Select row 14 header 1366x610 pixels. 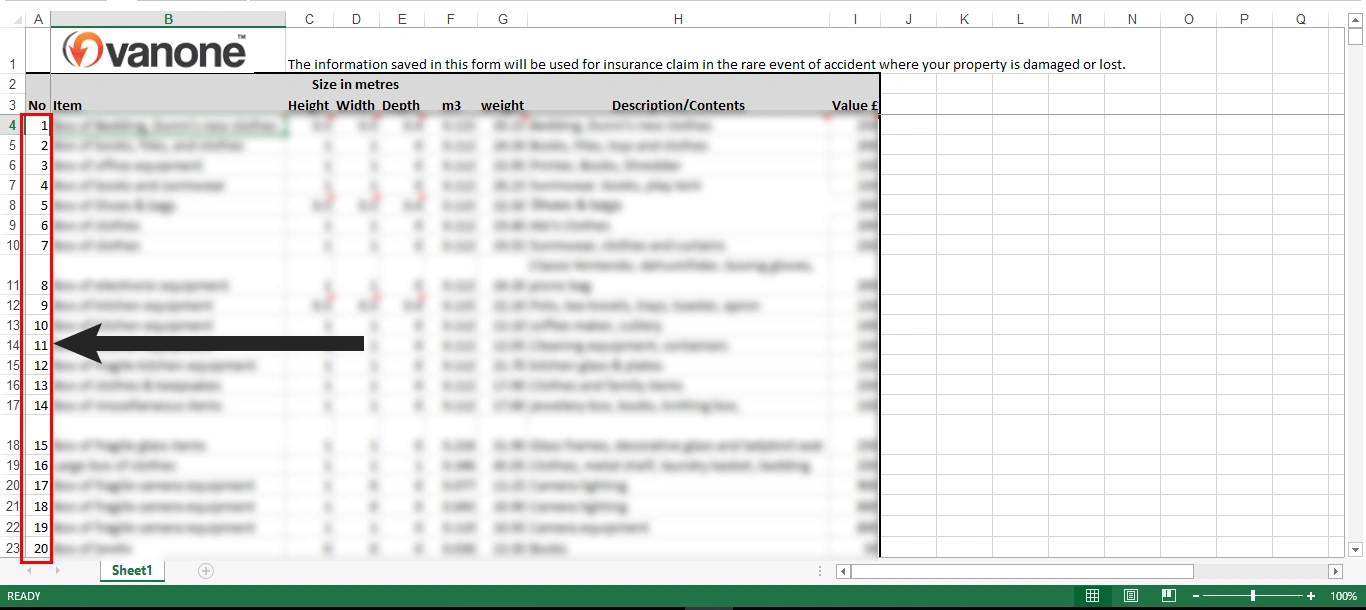click(12, 345)
